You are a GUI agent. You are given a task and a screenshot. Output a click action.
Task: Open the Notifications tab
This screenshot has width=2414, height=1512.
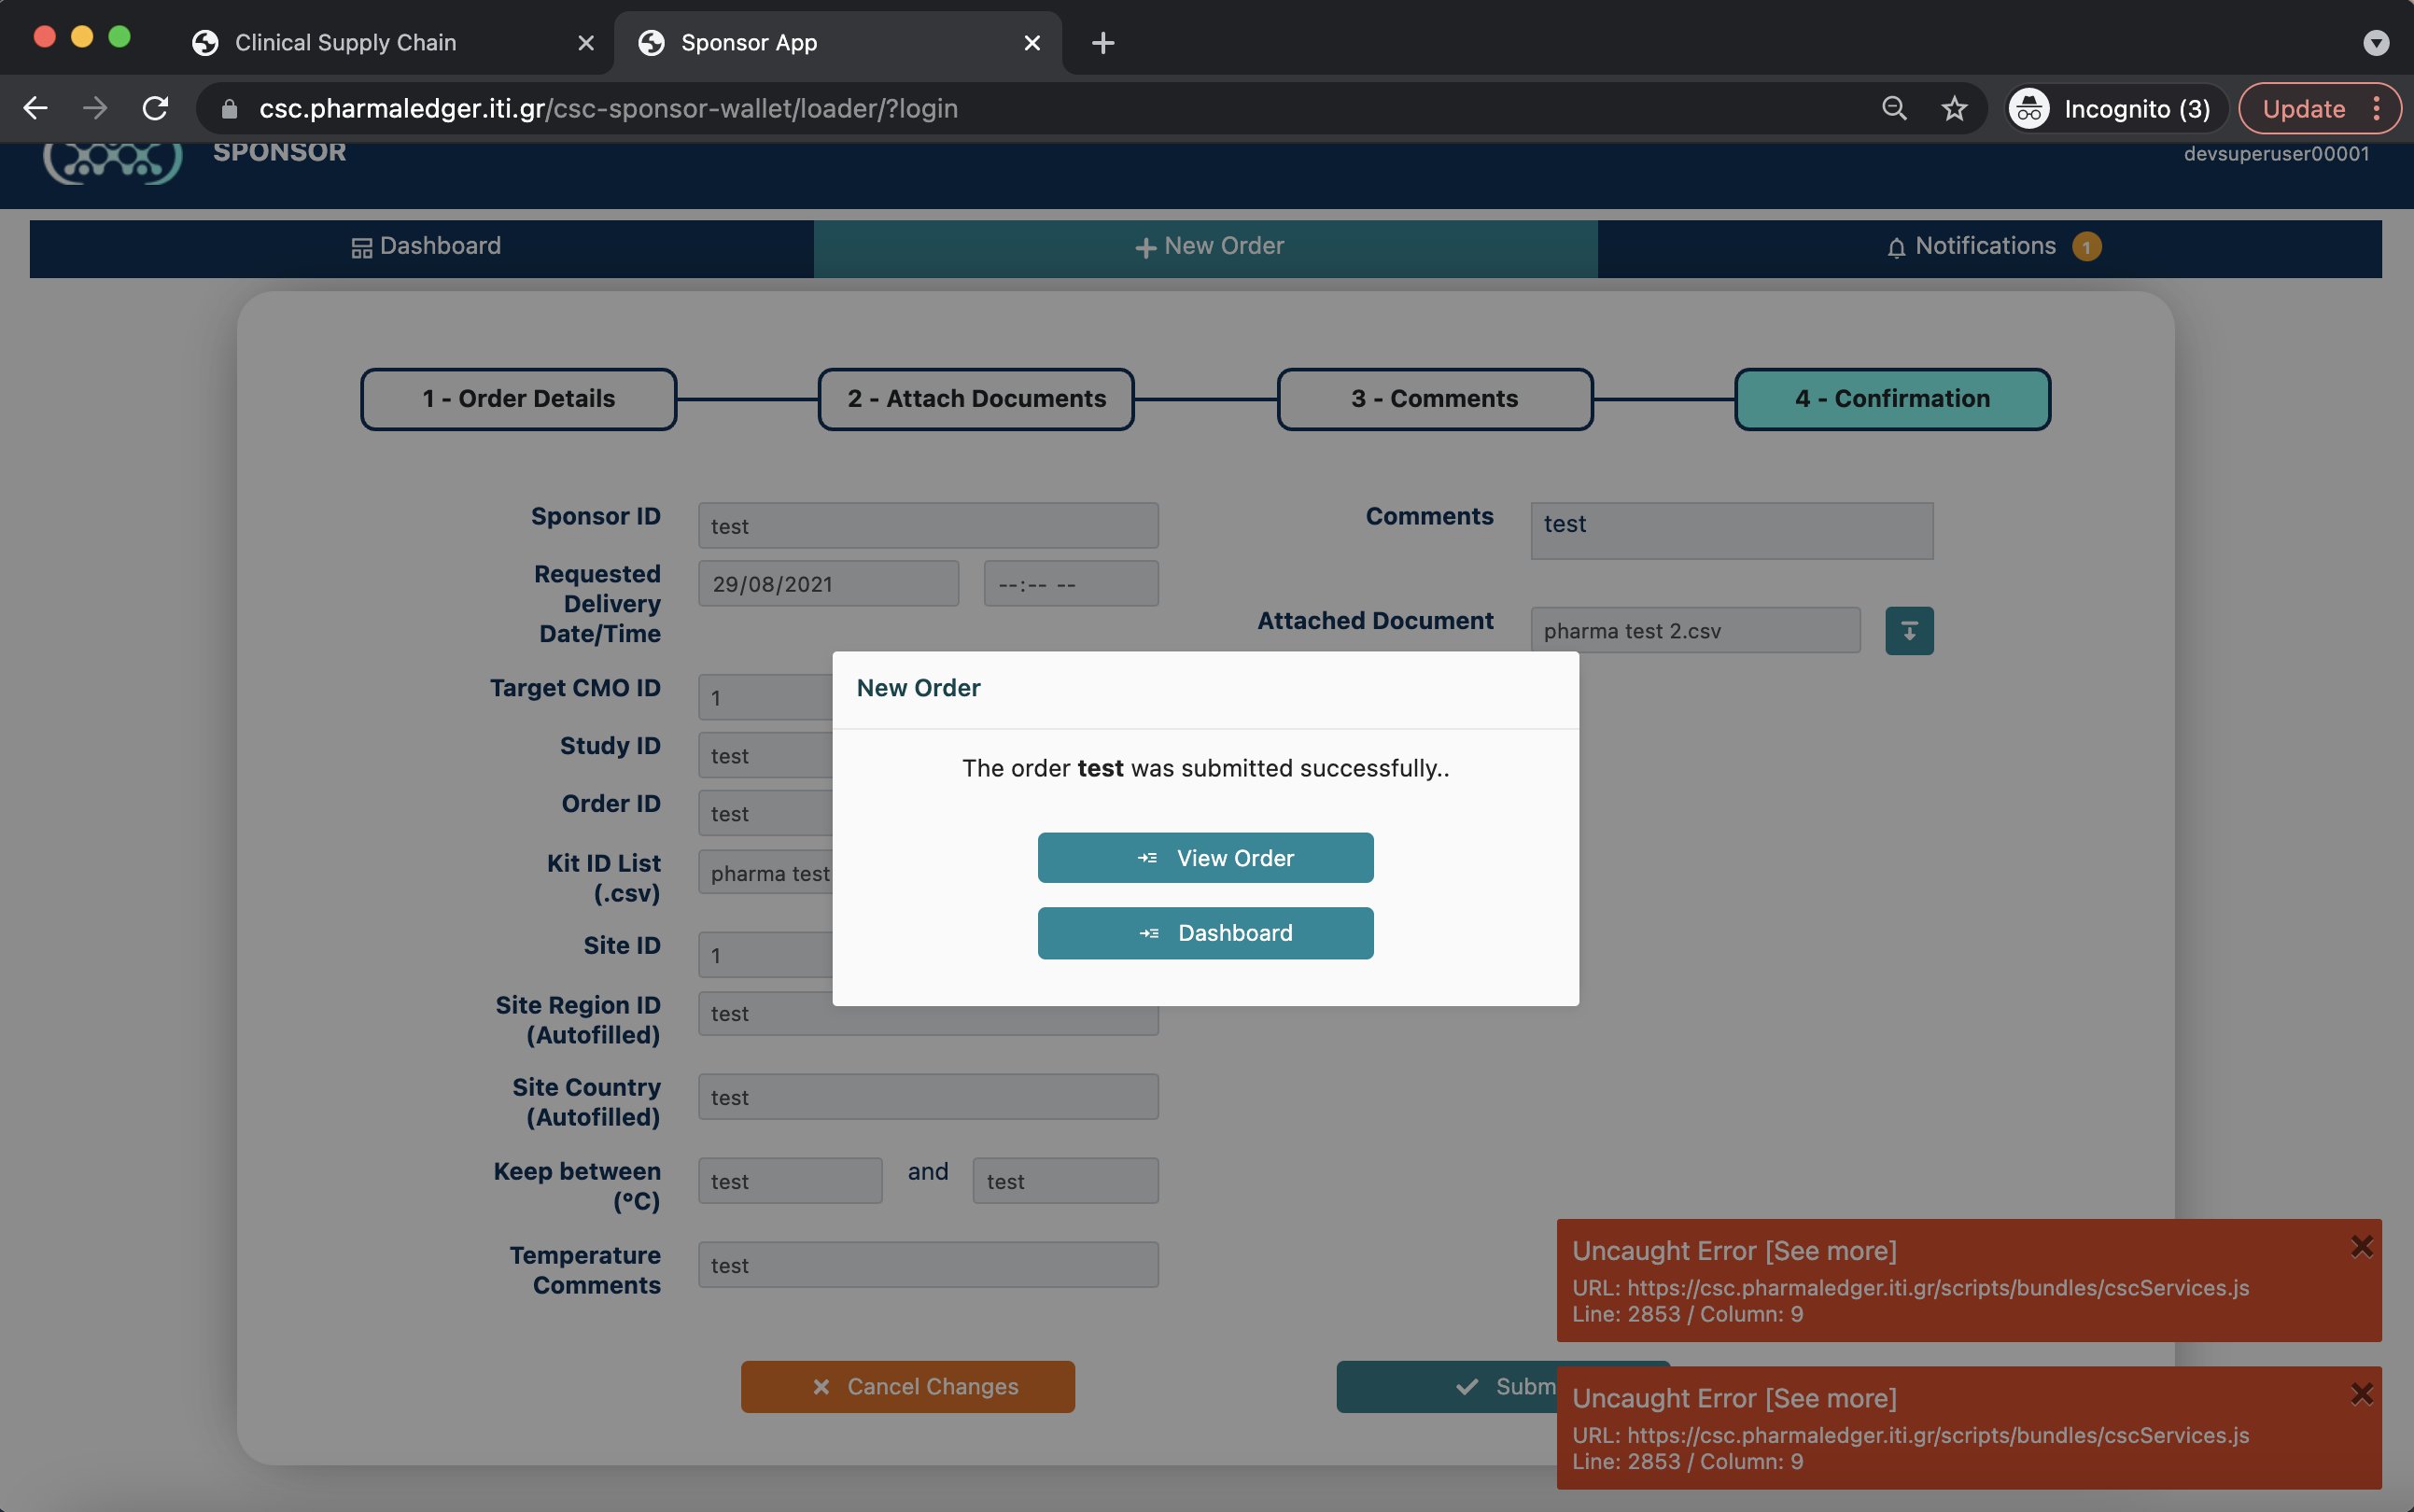[x=1990, y=247]
